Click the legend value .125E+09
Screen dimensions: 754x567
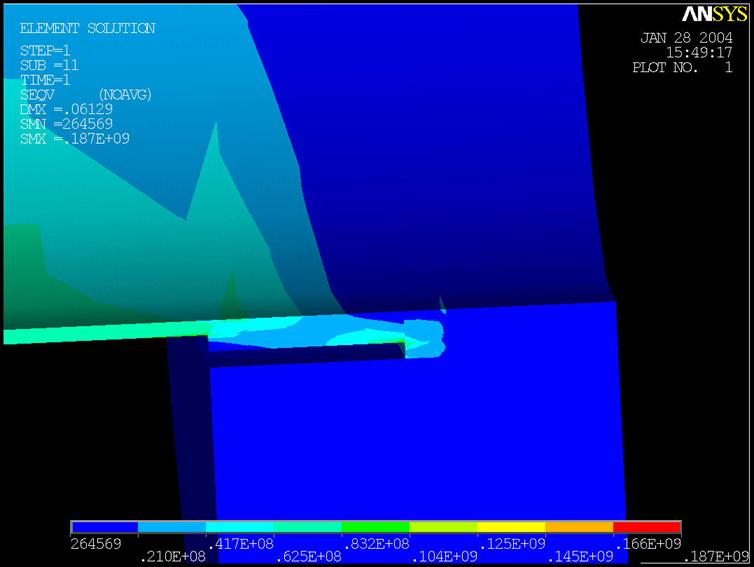[512, 544]
